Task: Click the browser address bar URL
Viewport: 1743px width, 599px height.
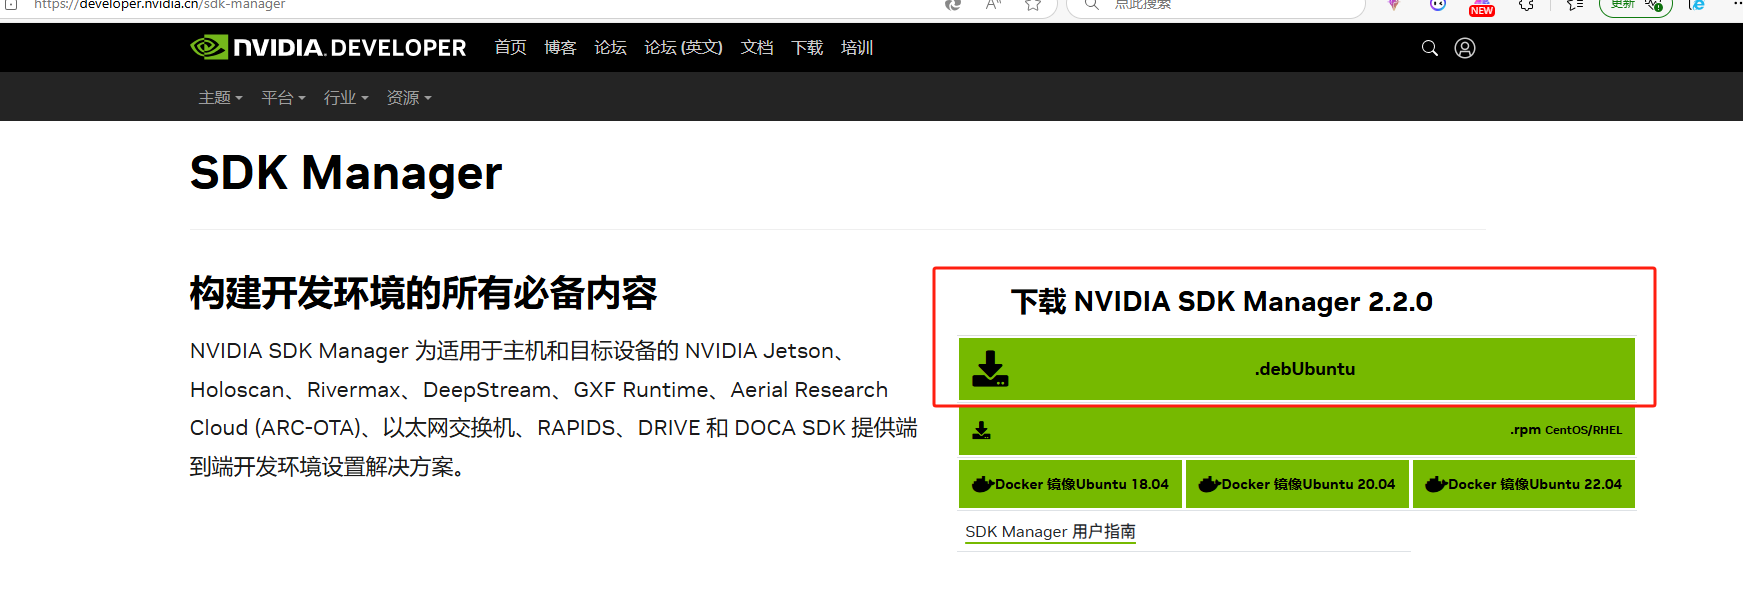Action: point(160,5)
